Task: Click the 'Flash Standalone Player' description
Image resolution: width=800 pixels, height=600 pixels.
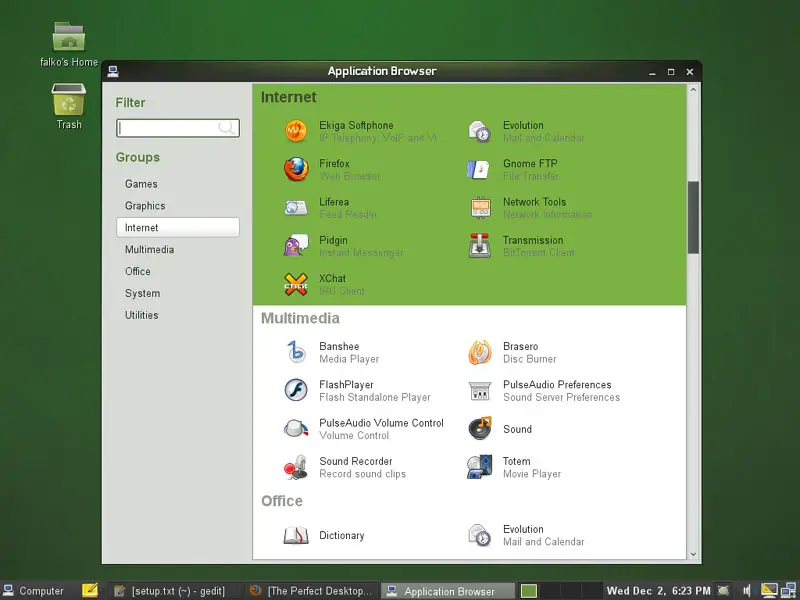Action: [x=375, y=397]
